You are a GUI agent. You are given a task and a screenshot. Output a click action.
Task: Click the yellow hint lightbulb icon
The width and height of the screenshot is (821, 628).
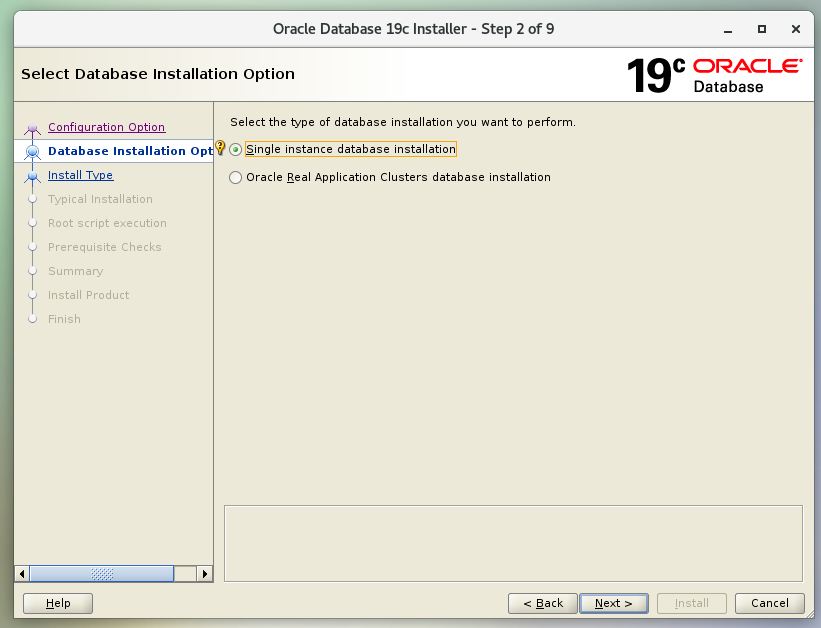click(221, 149)
